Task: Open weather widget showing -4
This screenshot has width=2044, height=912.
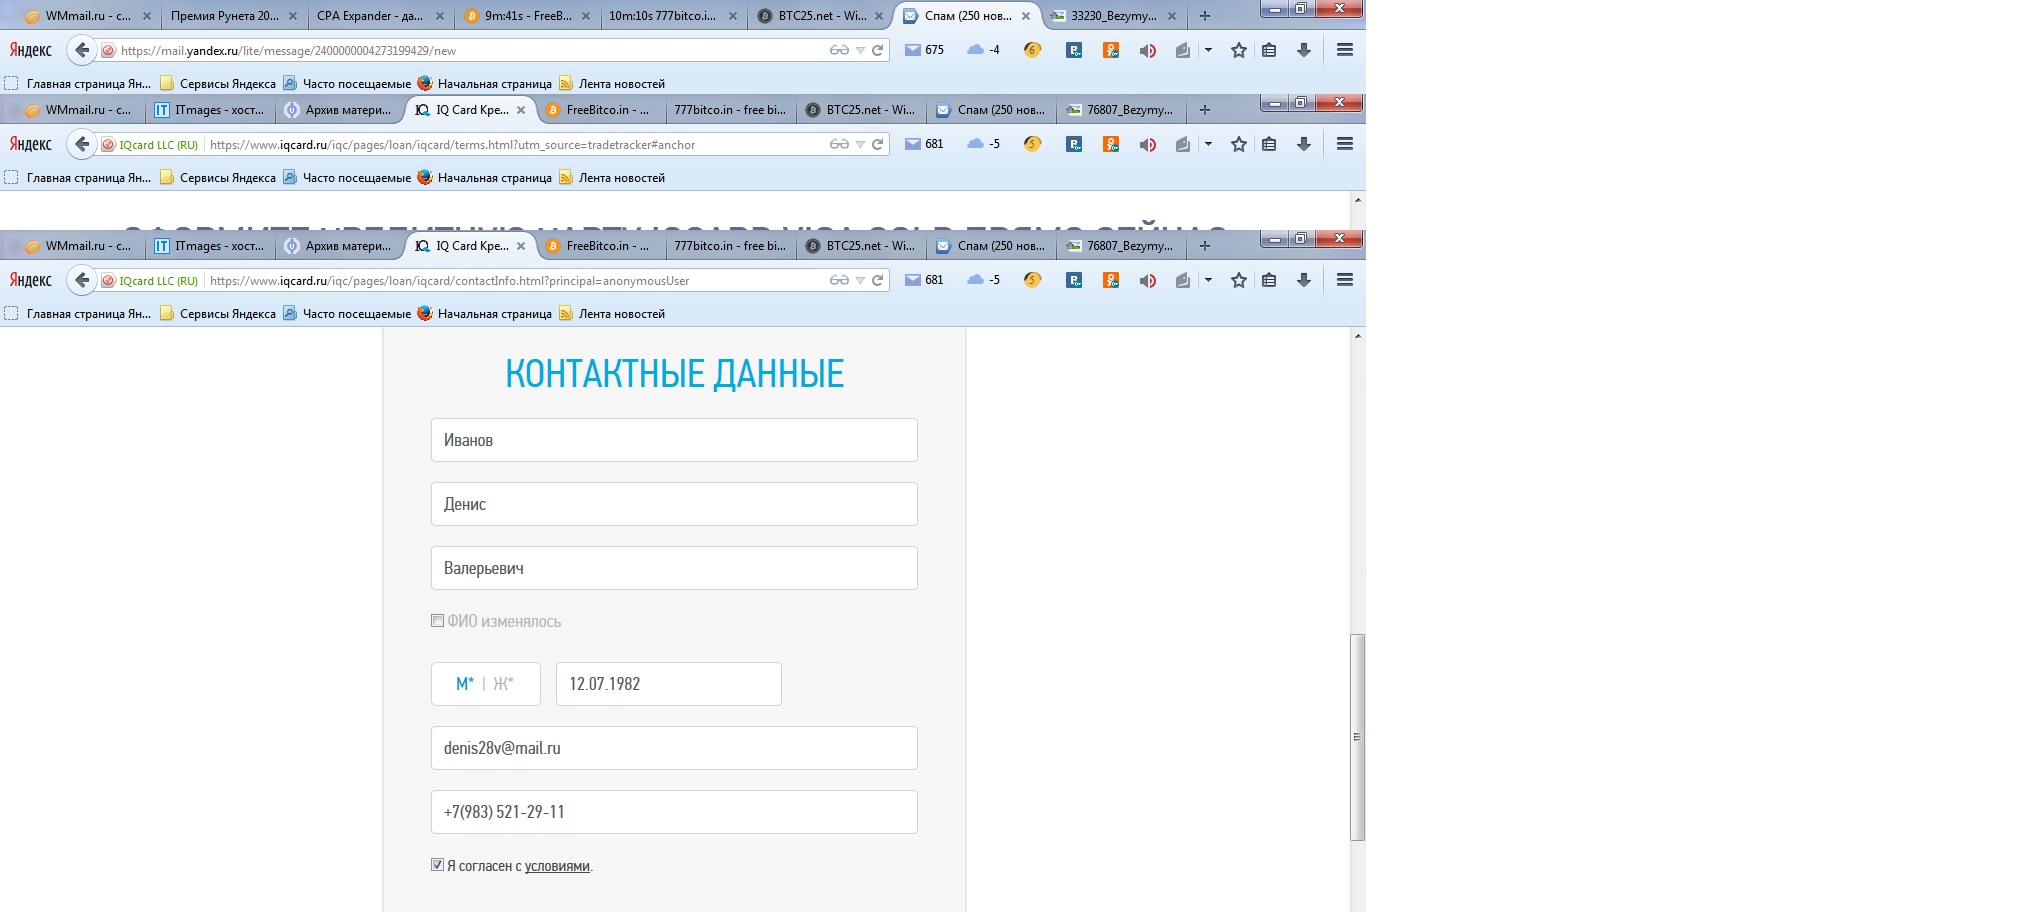Action: [x=984, y=50]
